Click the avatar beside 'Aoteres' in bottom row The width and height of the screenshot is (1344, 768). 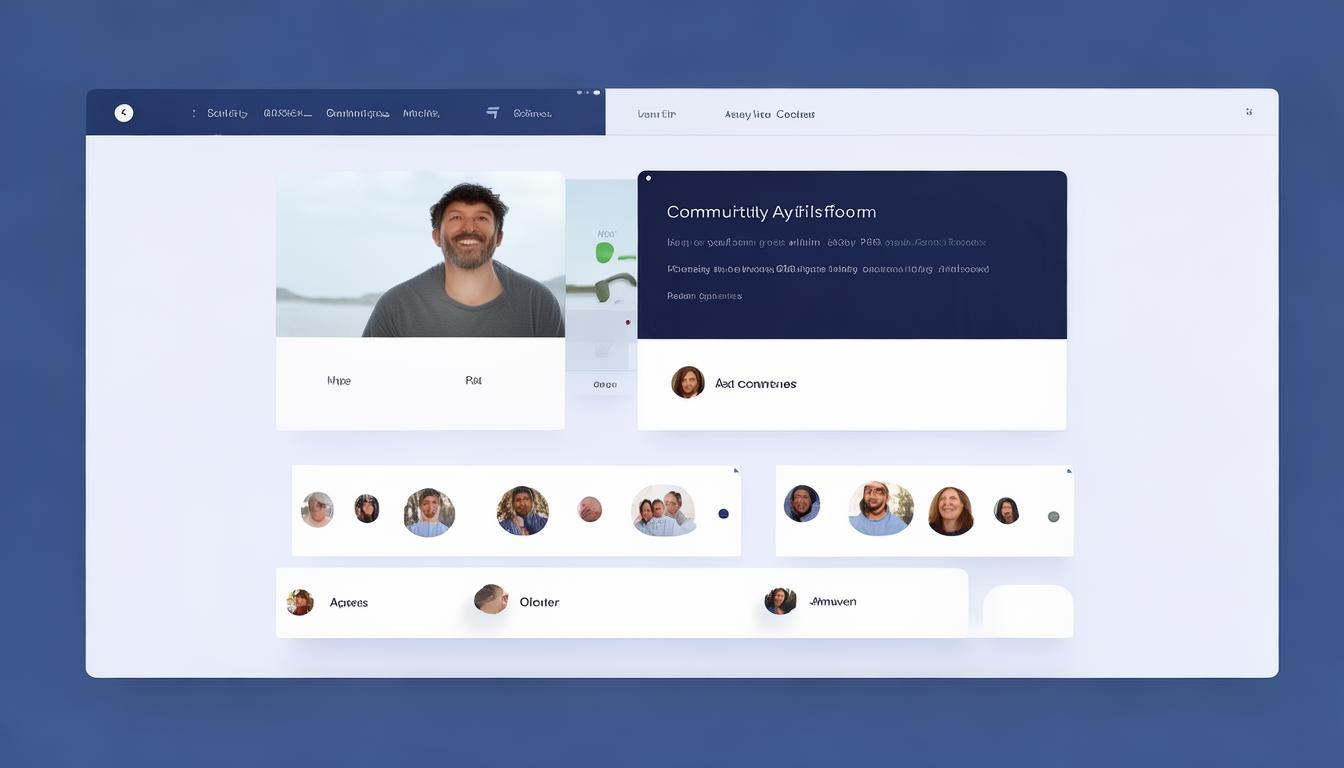300,602
